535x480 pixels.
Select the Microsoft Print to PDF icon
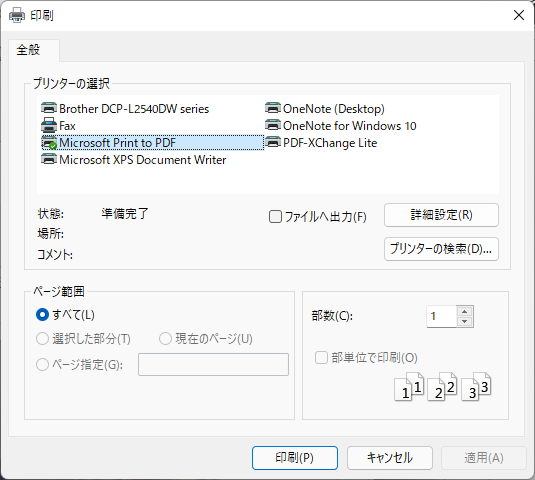pyautogui.click(x=49, y=143)
